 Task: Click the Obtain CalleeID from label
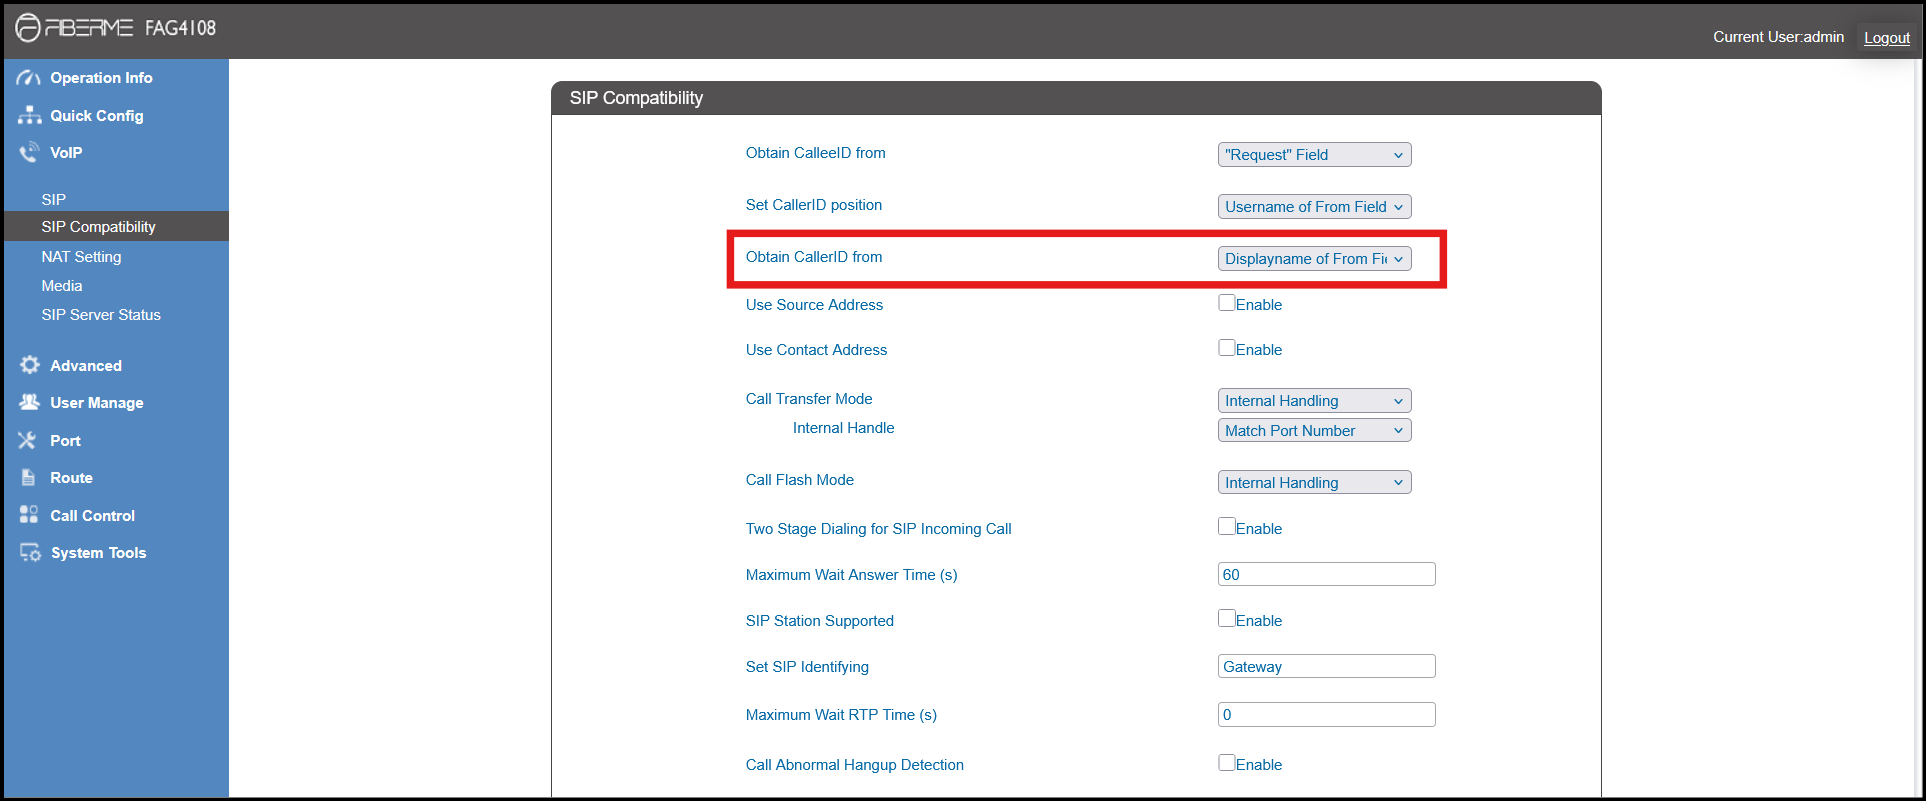[x=816, y=153]
